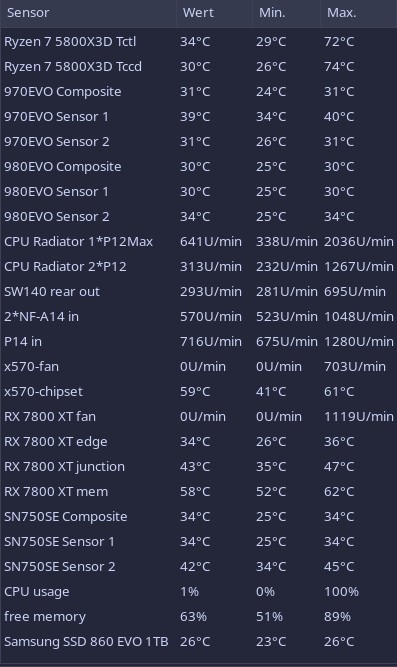Select the CPU Radiator 1*P12Max row
This screenshot has width=397, height=667.
198,242
